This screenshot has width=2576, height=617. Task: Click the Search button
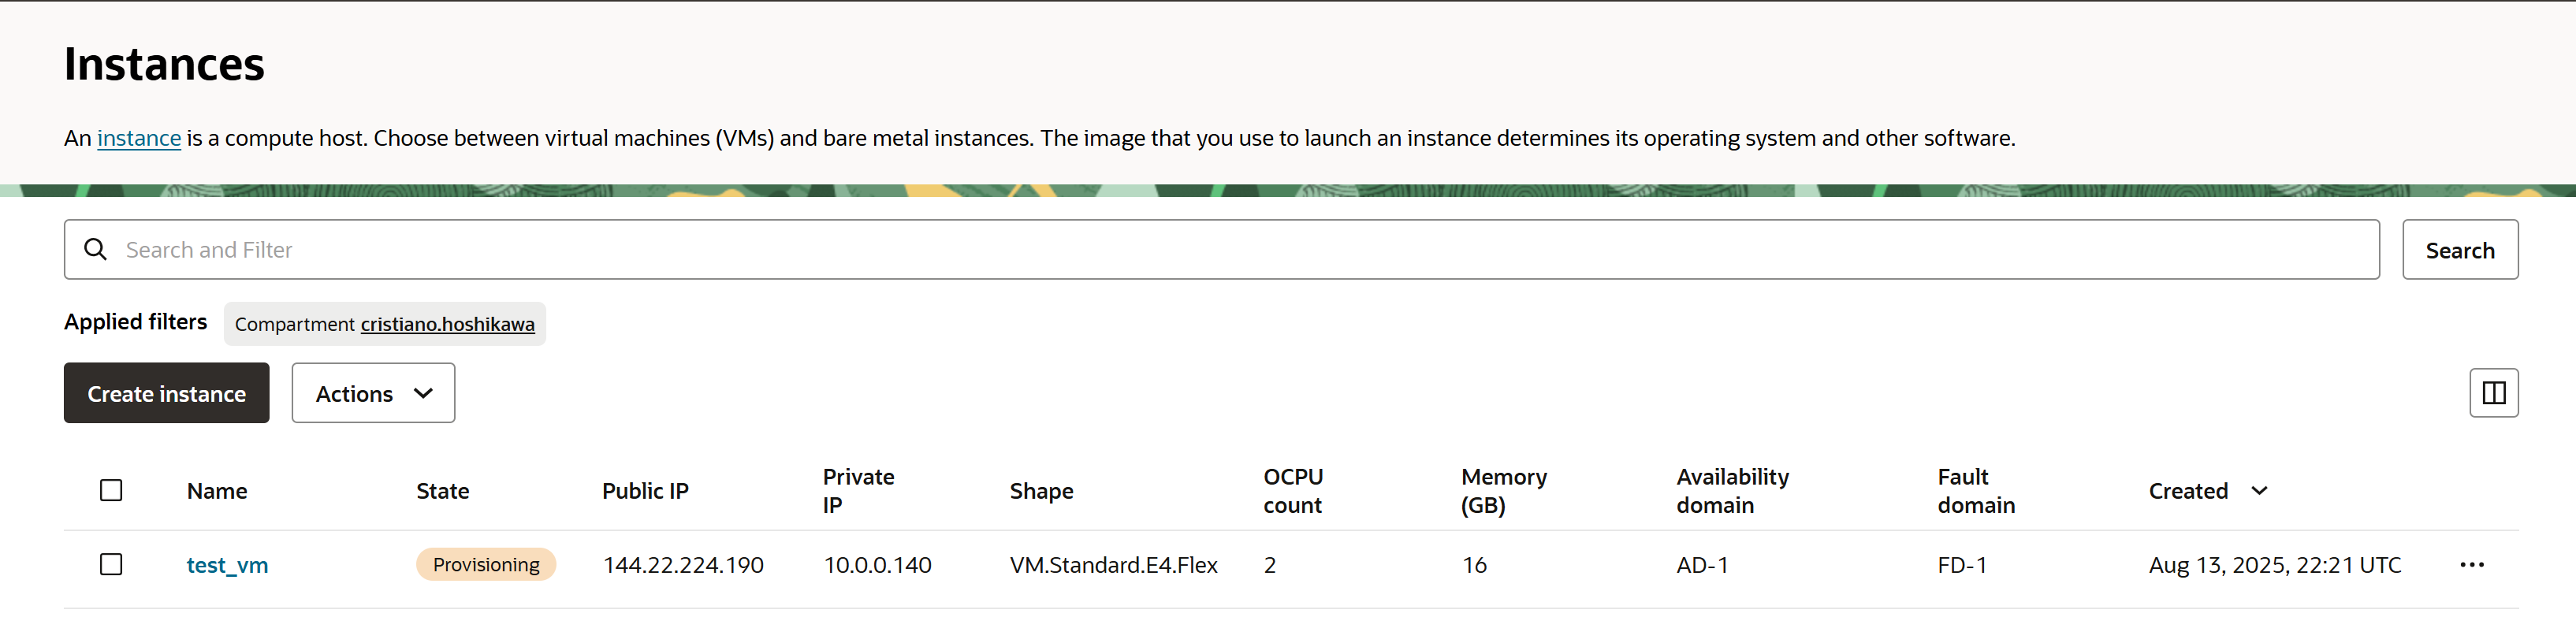click(x=2459, y=250)
